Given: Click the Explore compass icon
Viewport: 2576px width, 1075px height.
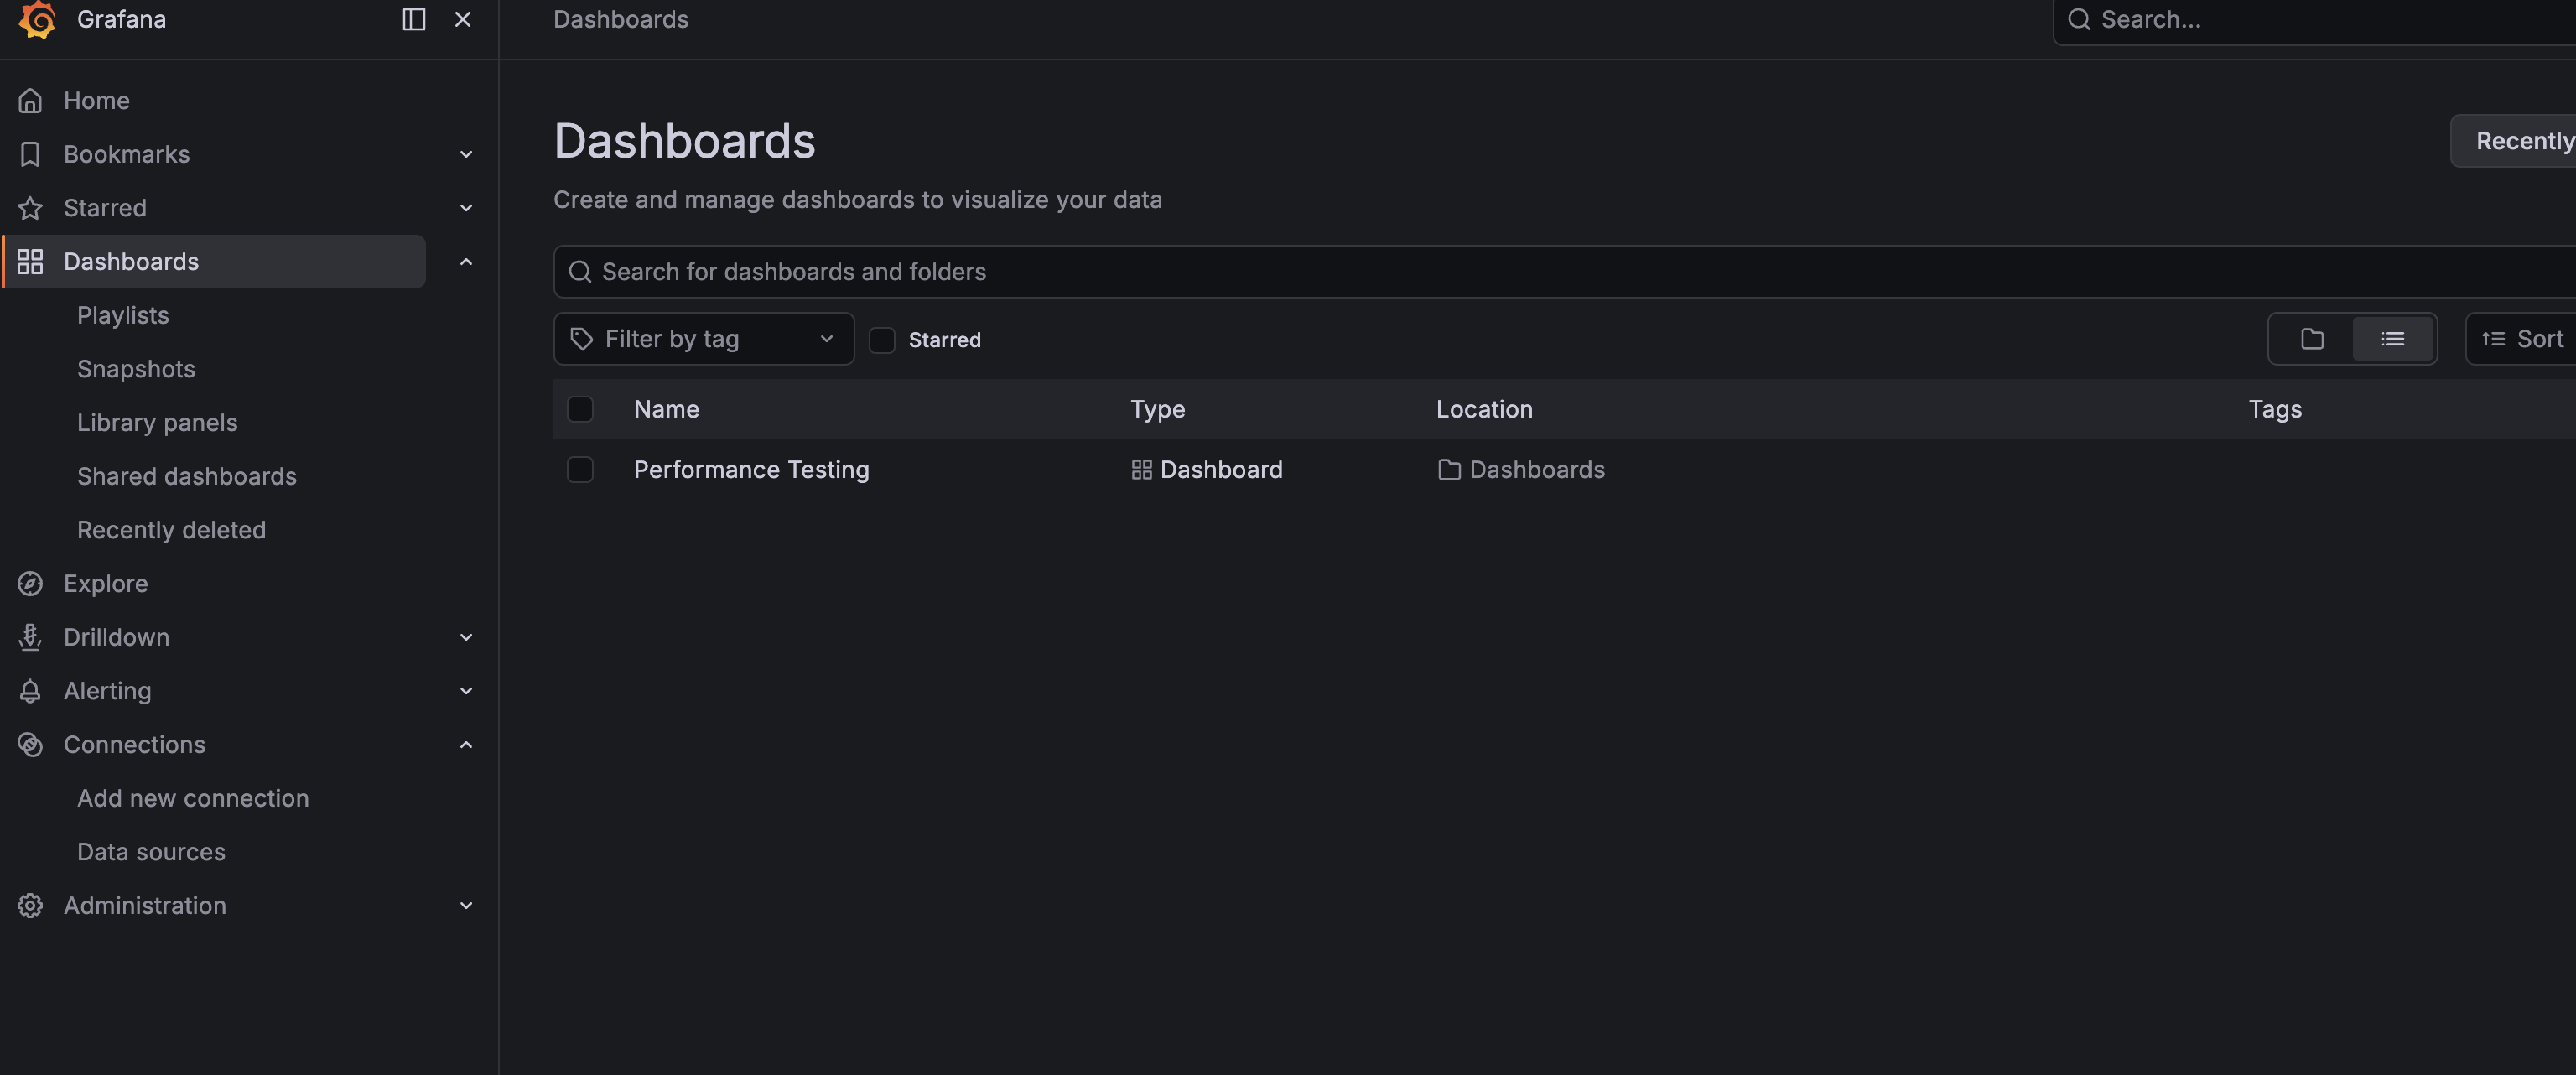Looking at the screenshot, I should point(30,583).
